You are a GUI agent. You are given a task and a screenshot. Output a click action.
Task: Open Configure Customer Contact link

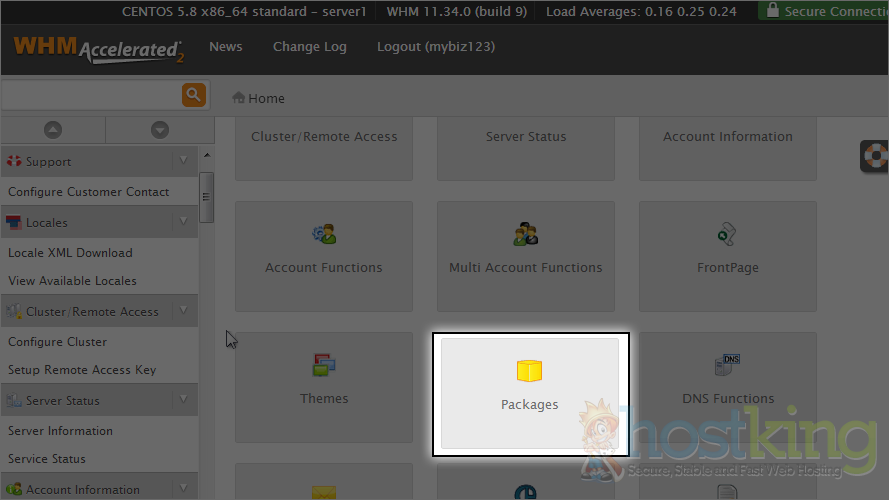89,192
